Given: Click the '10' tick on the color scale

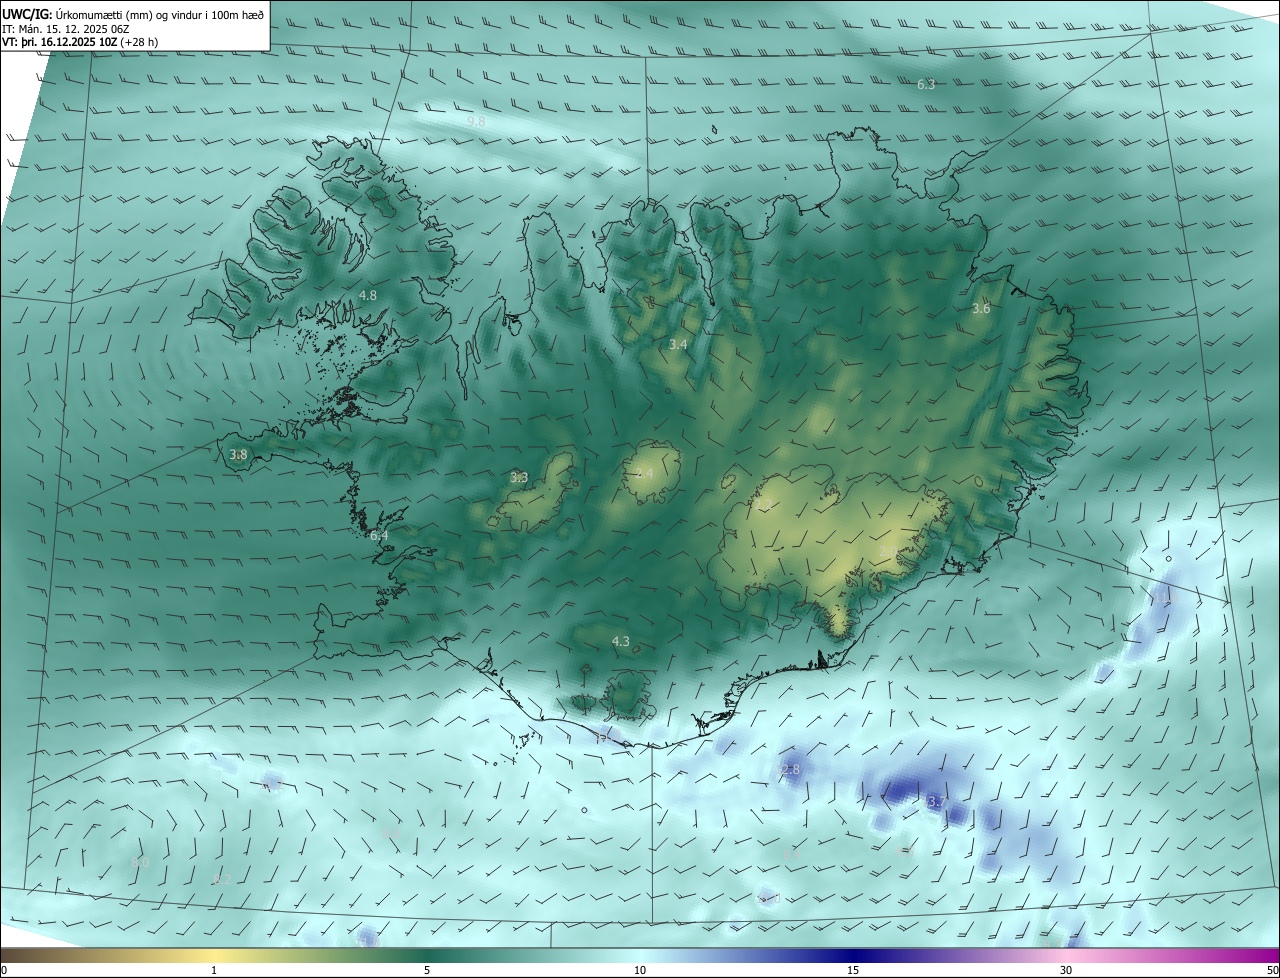Looking at the screenshot, I should pyautogui.click(x=640, y=970).
